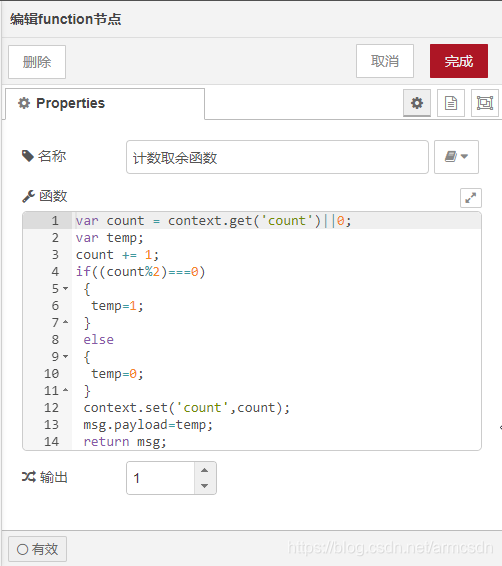Open library book dropdown next to name
Image resolution: width=502 pixels, height=566 pixels.
pyautogui.click(x=456, y=157)
